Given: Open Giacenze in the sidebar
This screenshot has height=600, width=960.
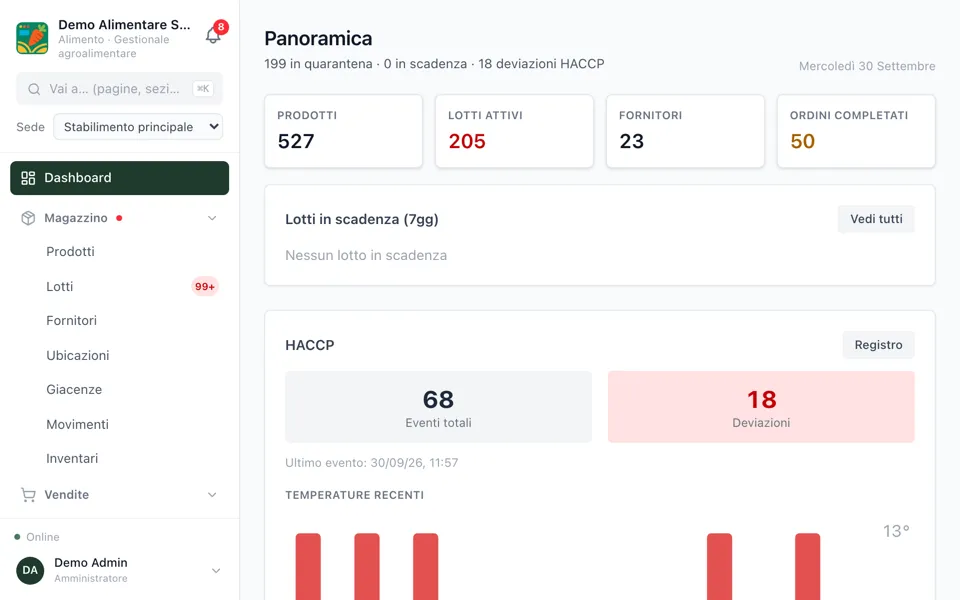Looking at the screenshot, I should (74, 389).
